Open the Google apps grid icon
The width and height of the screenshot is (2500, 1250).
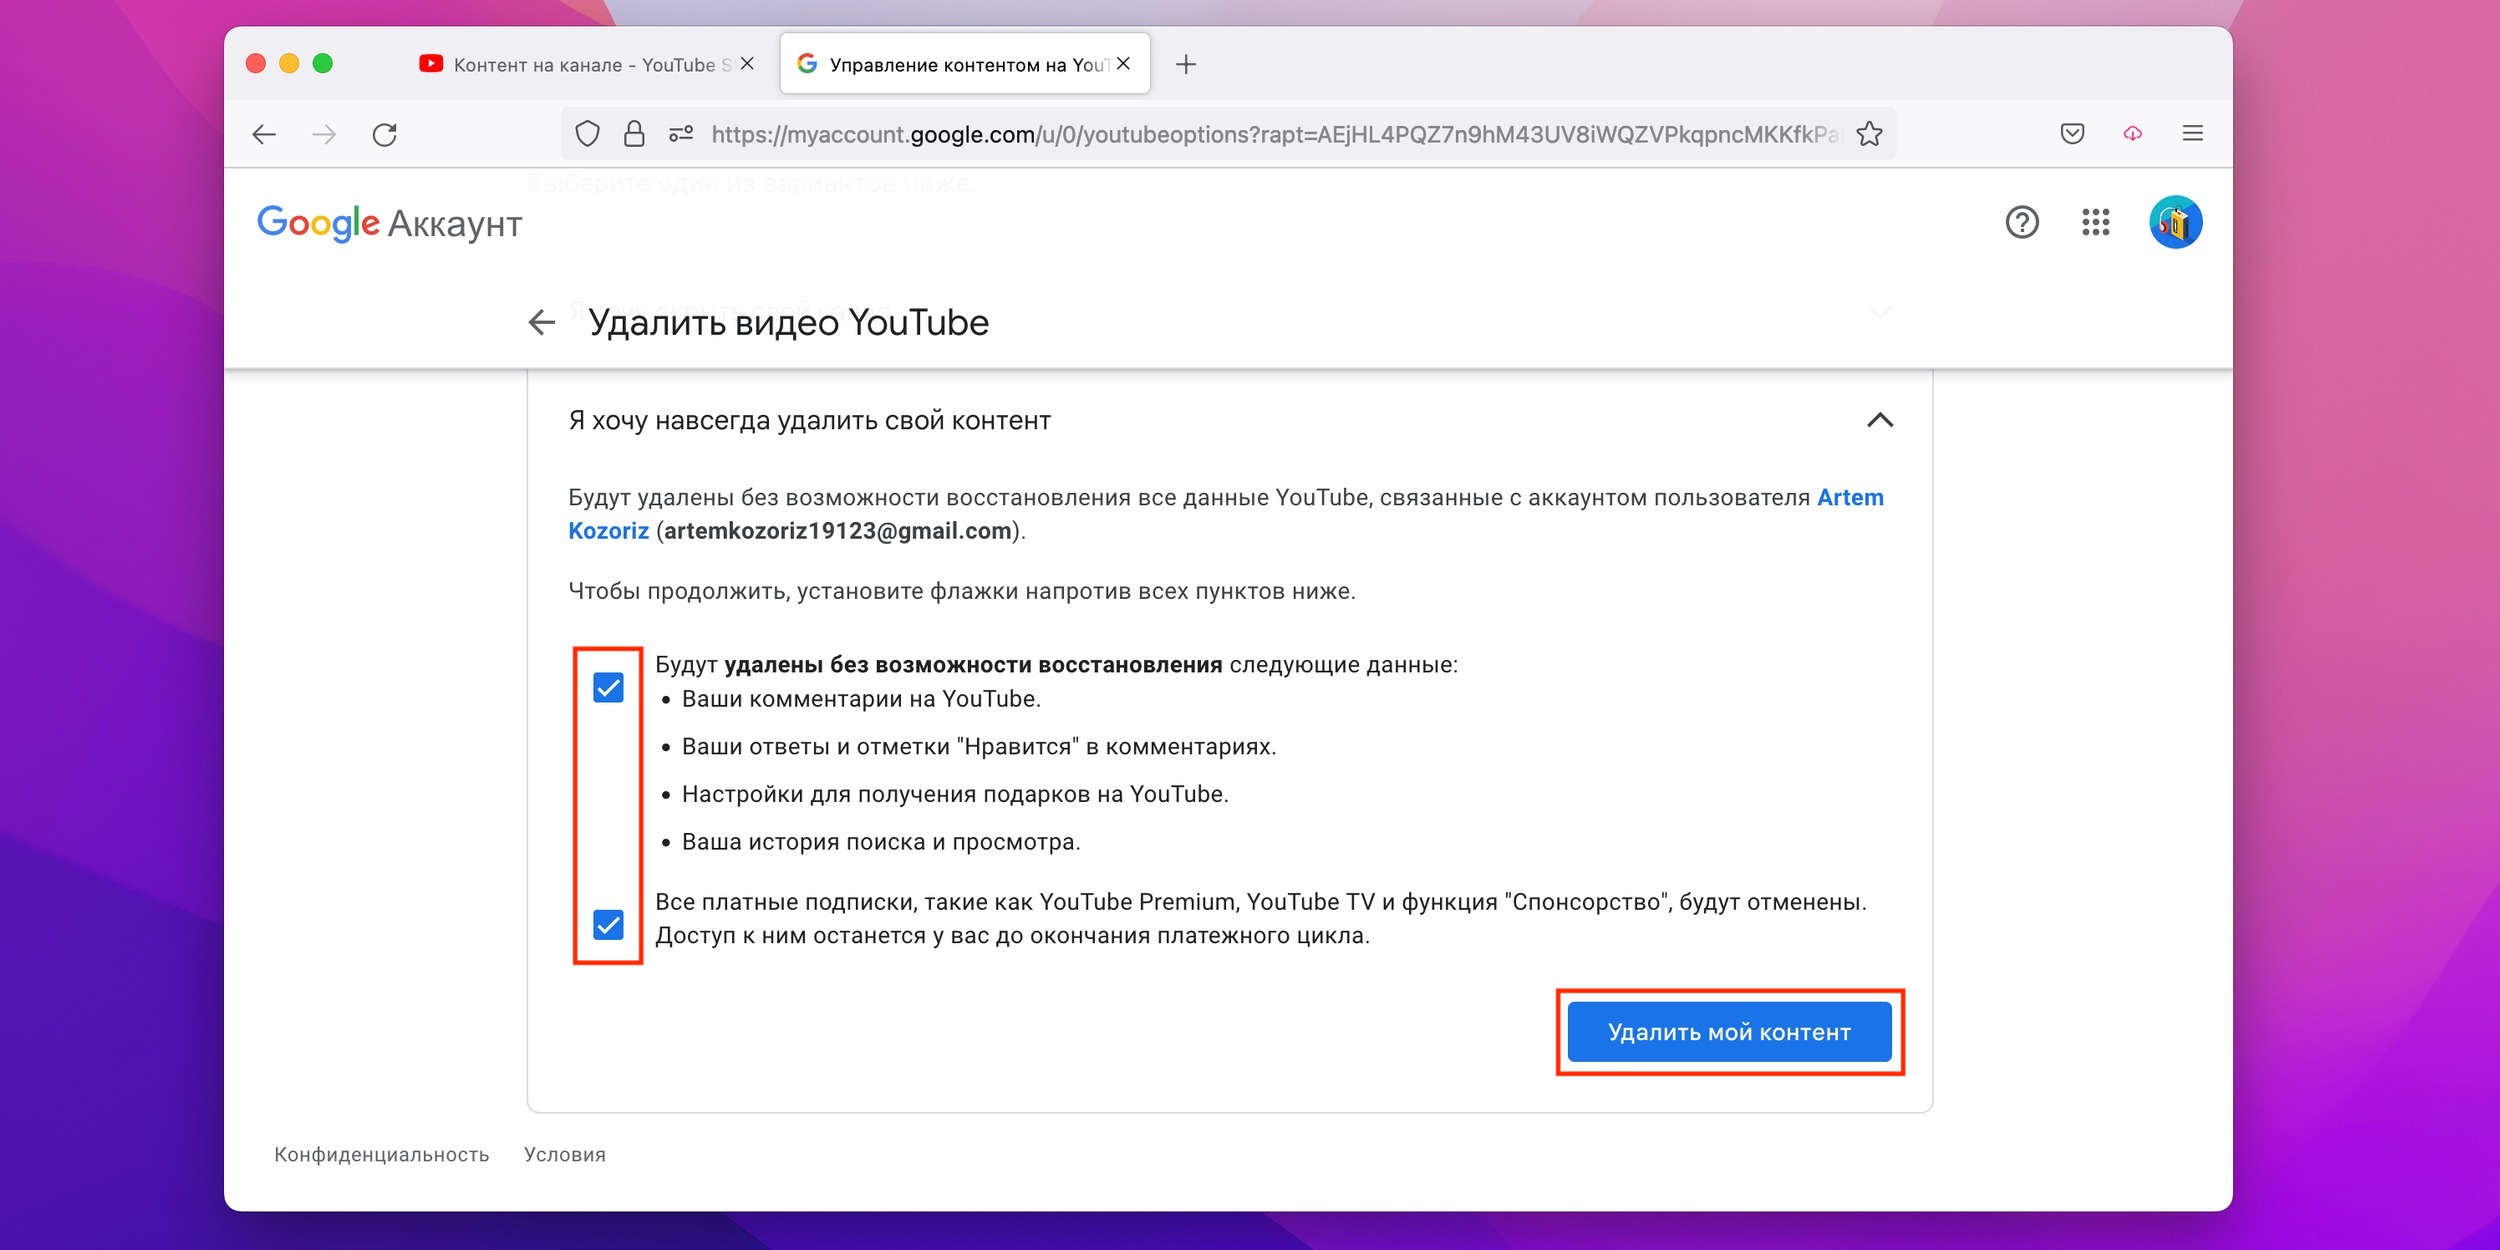point(2096,222)
